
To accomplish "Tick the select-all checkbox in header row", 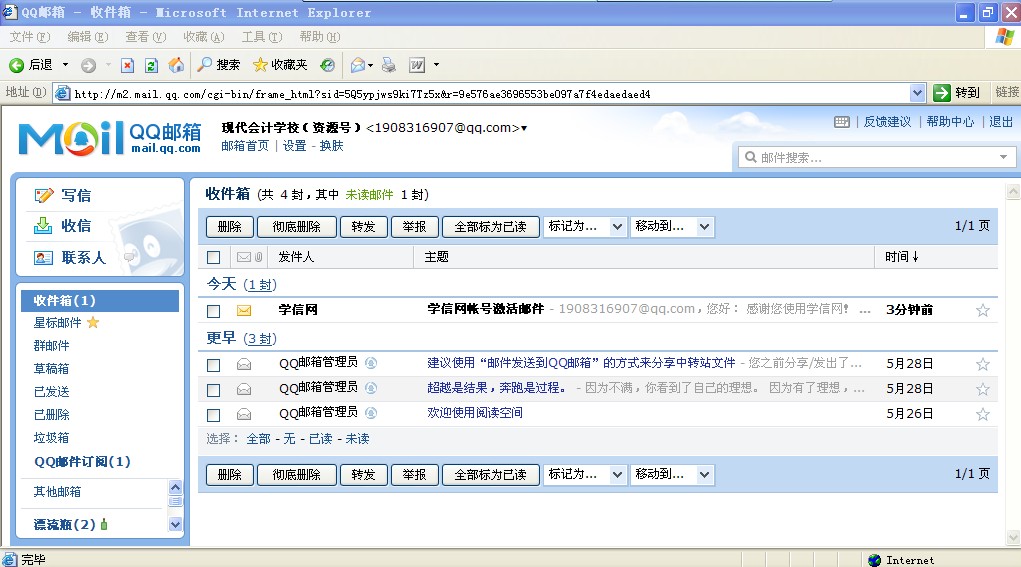I will [x=214, y=258].
